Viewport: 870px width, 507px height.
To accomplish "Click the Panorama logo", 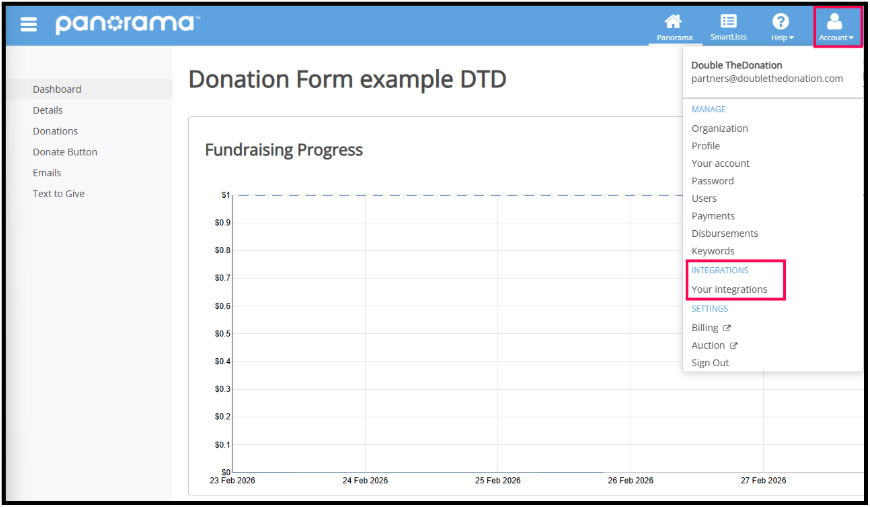I will 127,24.
